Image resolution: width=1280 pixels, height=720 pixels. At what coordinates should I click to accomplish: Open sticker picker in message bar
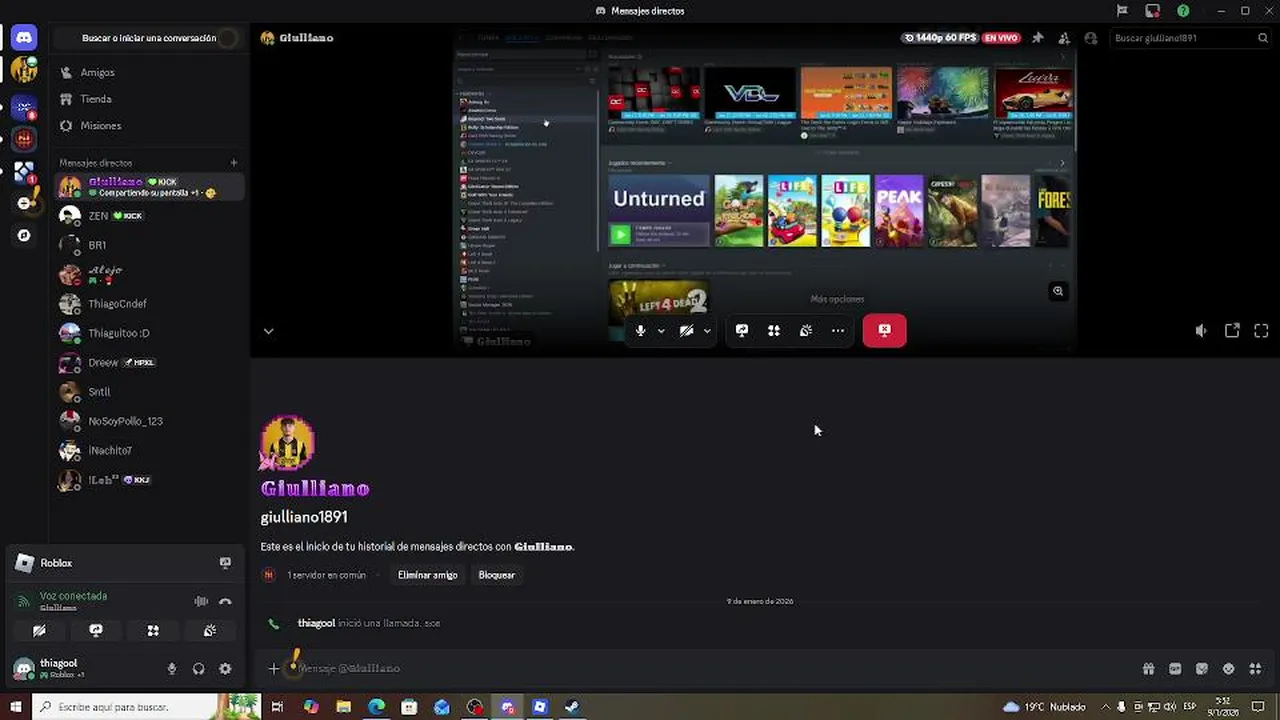coord(1202,669)
